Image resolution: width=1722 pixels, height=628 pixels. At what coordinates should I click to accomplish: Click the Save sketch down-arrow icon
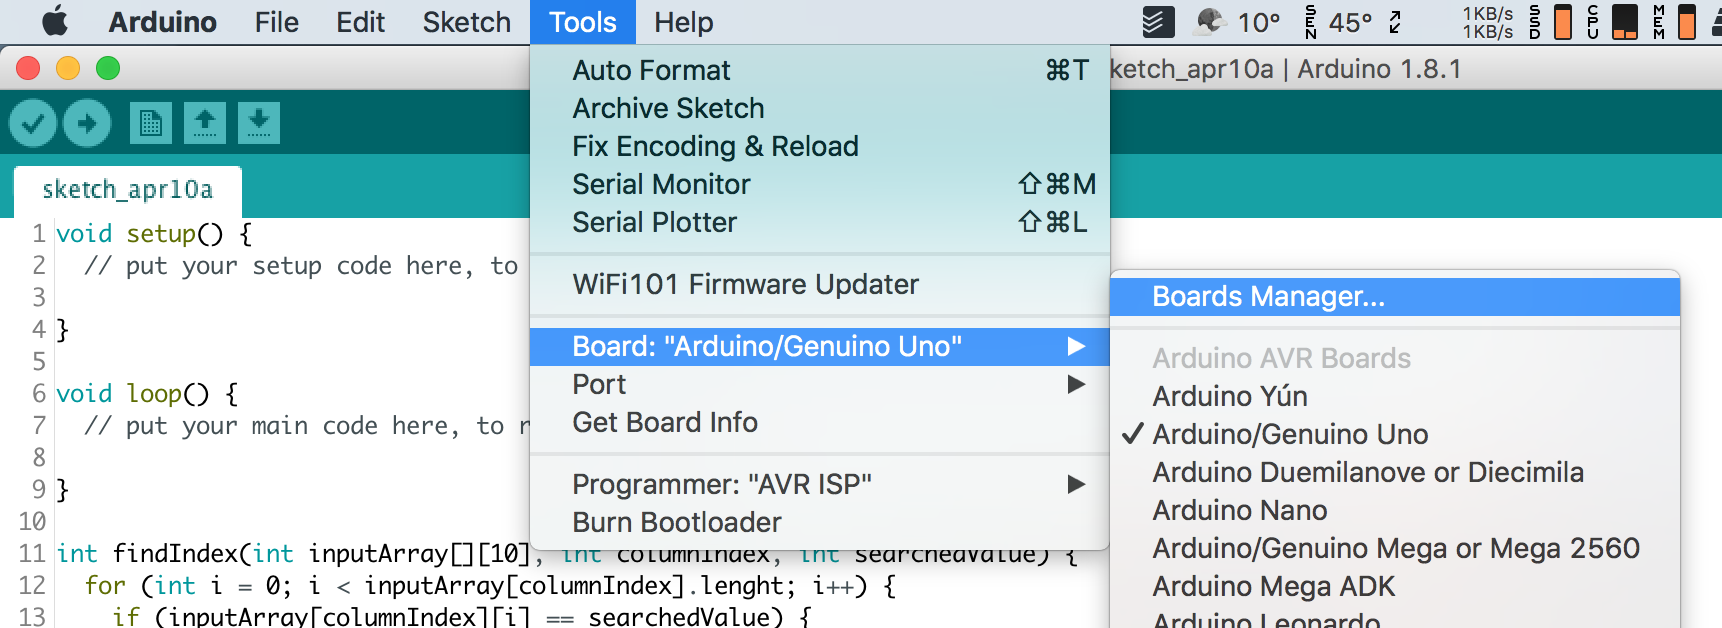(x=259, y=123)
